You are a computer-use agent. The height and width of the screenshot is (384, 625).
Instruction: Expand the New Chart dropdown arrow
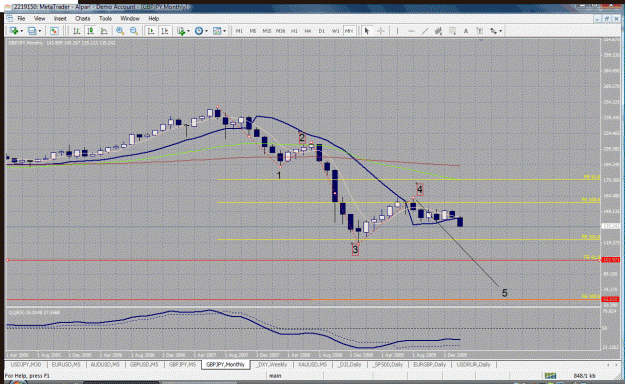[21, 31]
